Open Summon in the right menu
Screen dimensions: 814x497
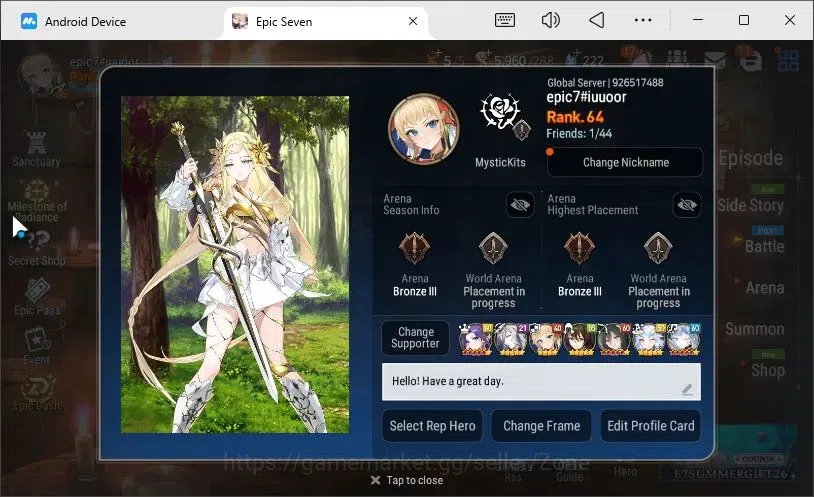tap(754, 329)
